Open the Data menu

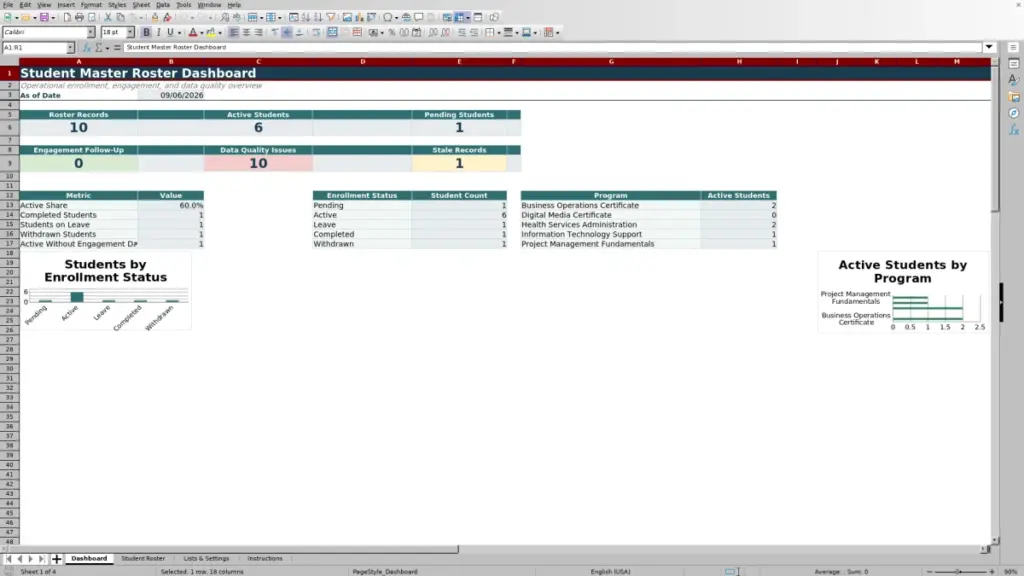pos(163,5)
